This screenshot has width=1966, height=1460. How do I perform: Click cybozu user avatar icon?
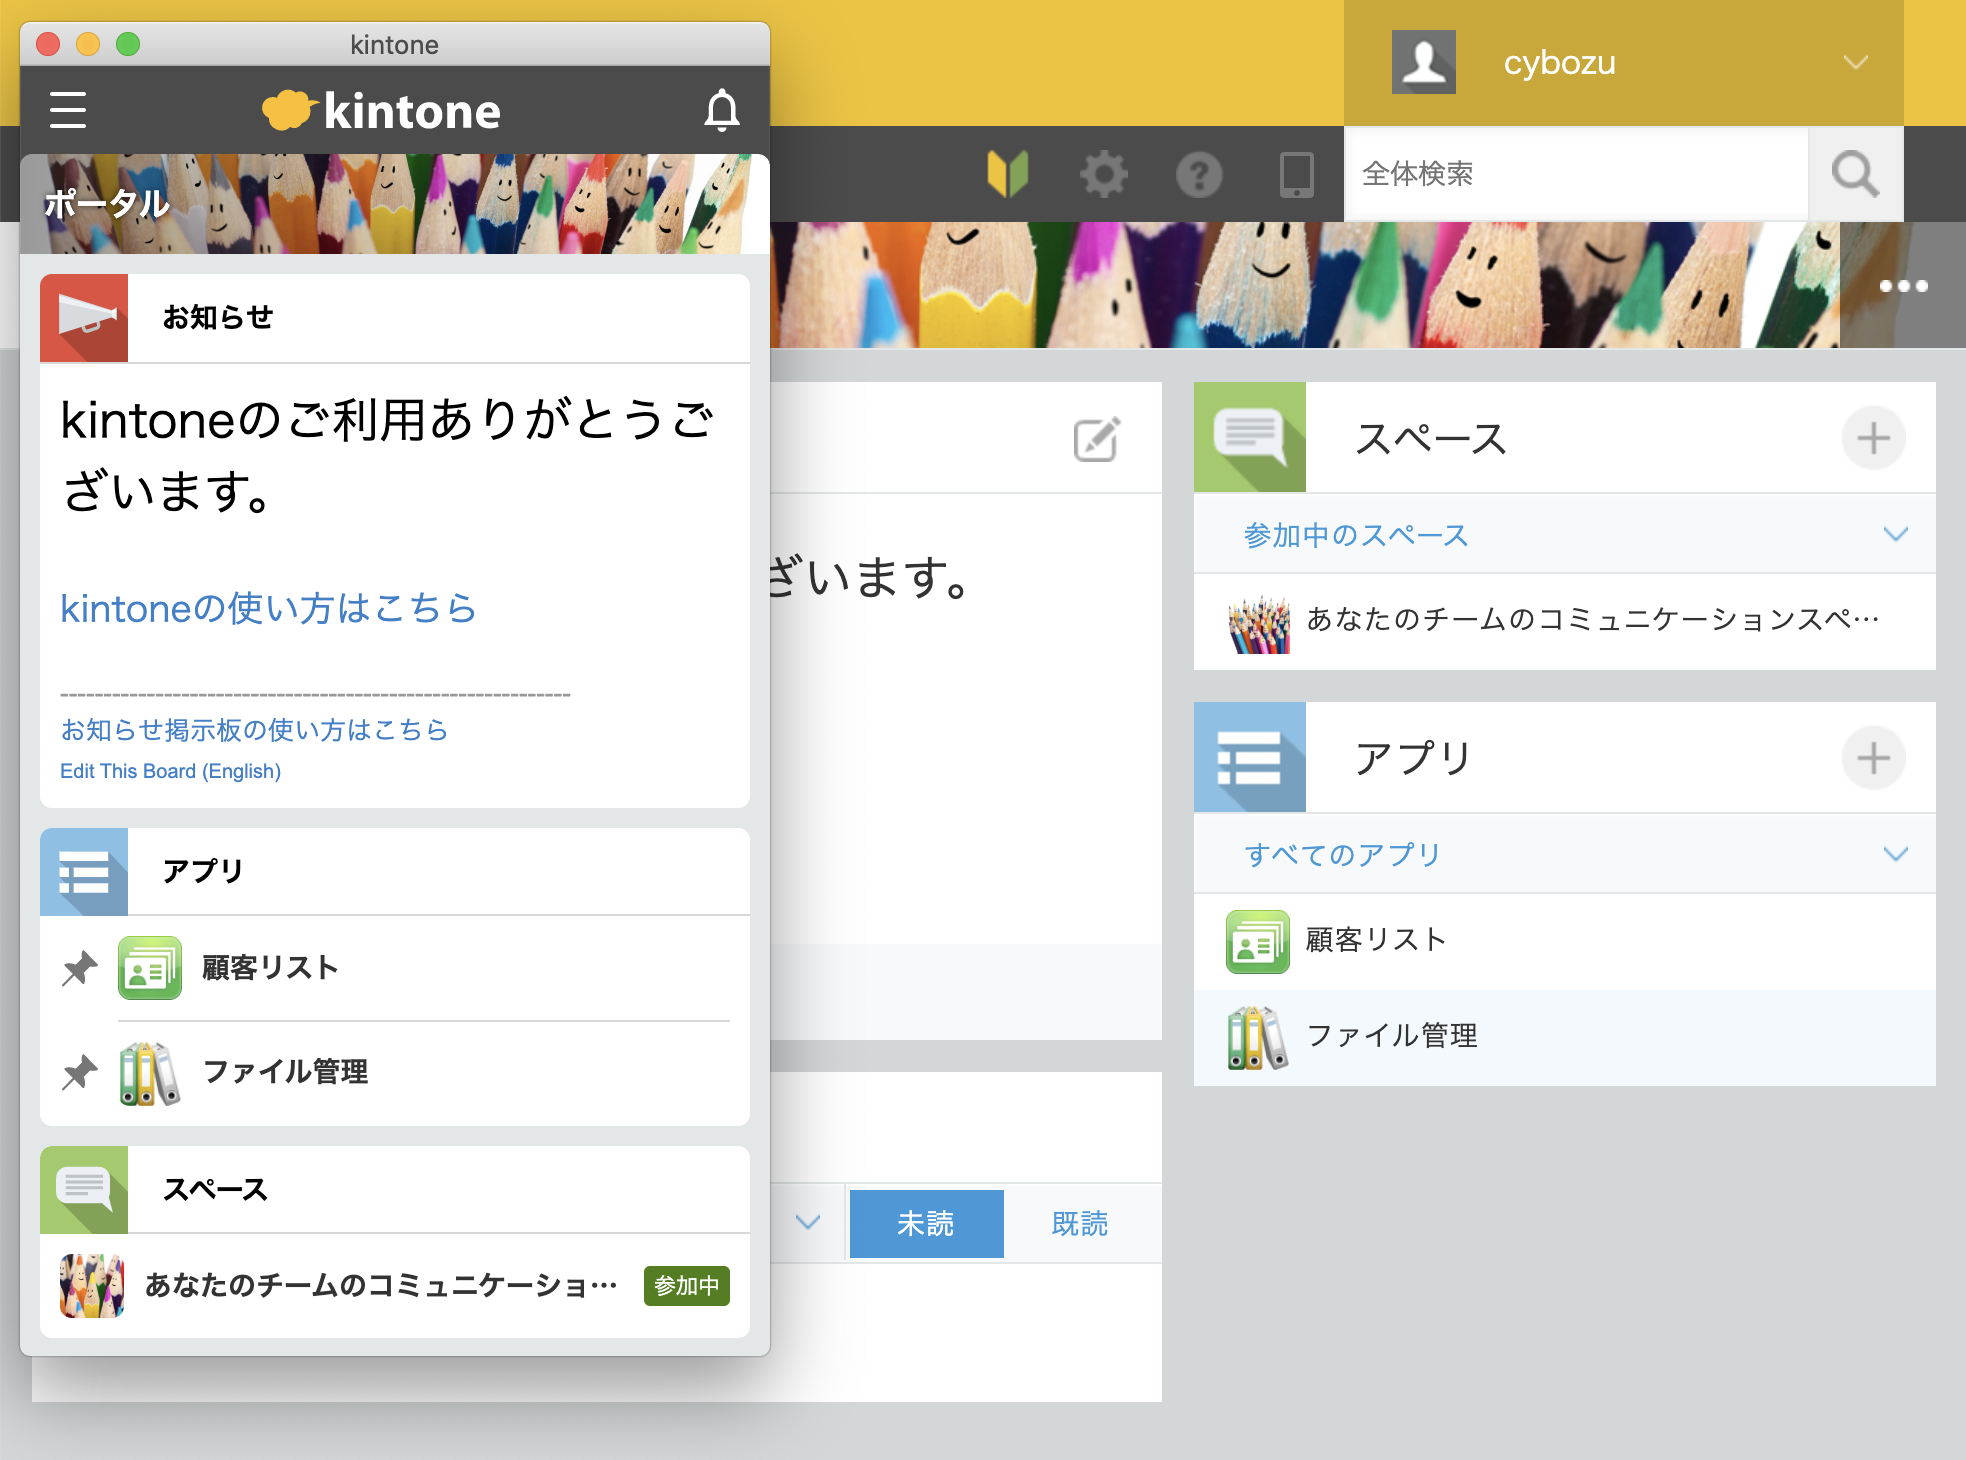click(1424, 62)
